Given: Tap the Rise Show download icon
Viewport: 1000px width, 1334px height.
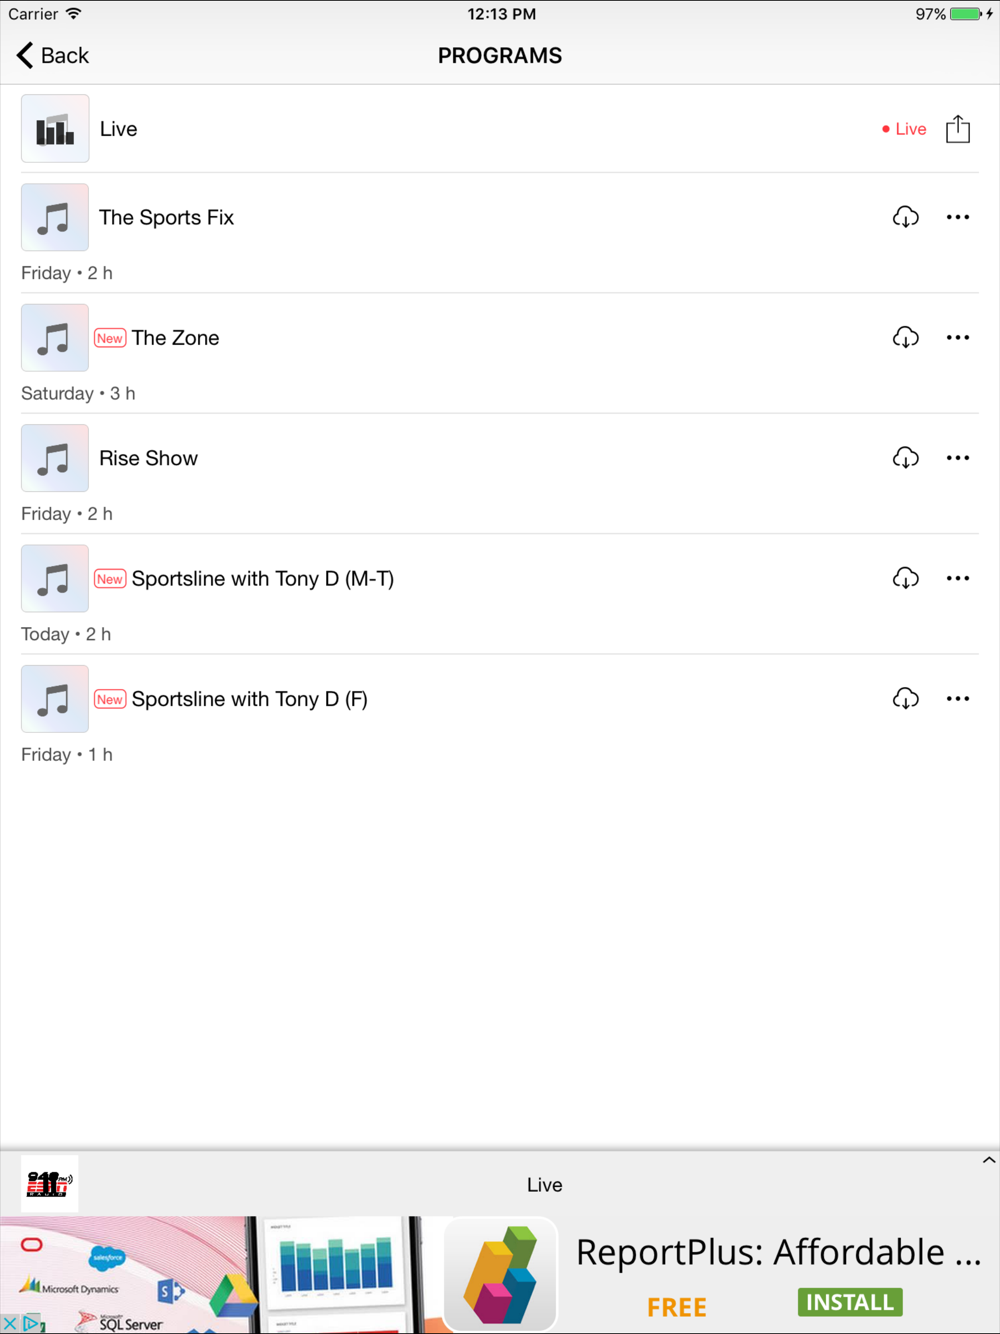Looking at the screenshot, I should (905, 458).
